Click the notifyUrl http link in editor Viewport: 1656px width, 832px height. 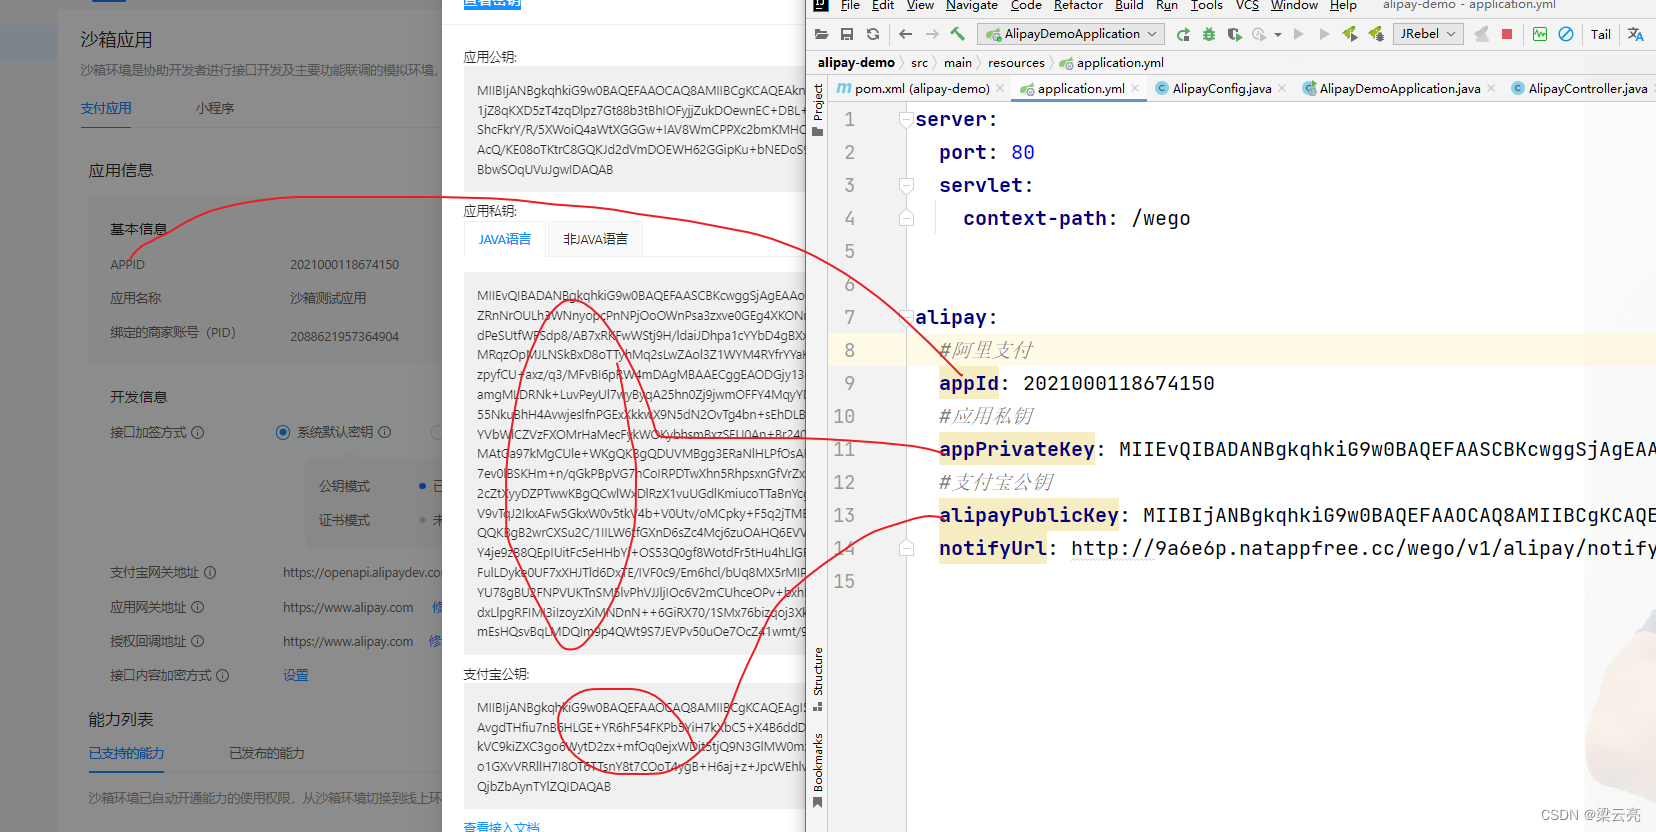(x=1363, y=548)
